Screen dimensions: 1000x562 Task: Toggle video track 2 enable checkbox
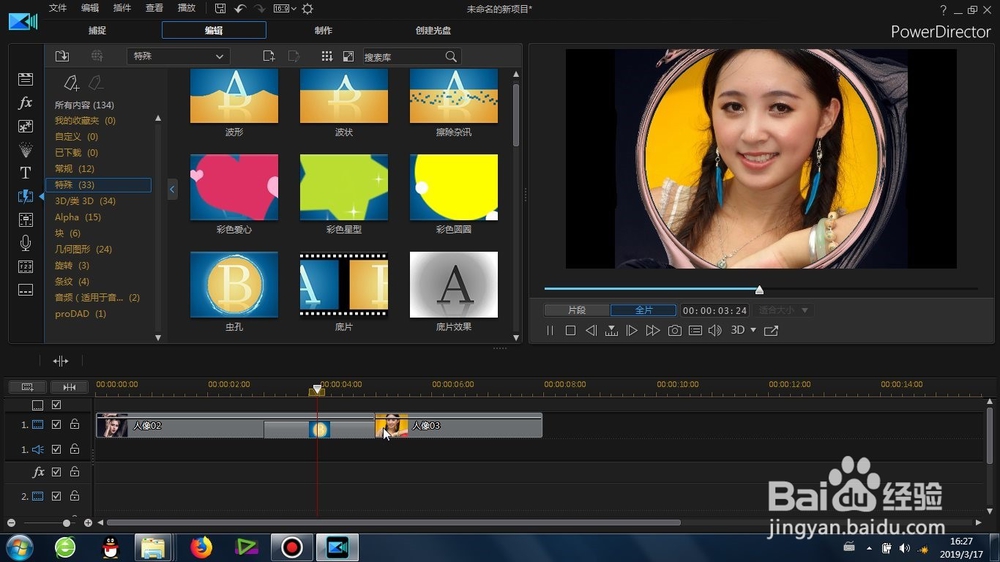pyautogui.click(x=56, y=496)
